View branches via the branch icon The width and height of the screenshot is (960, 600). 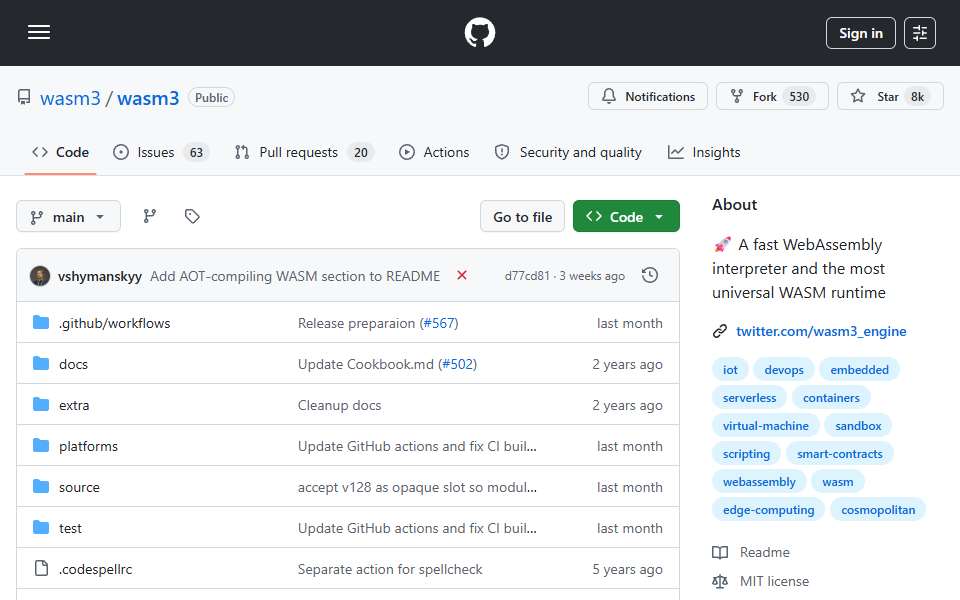coord(149,216)
